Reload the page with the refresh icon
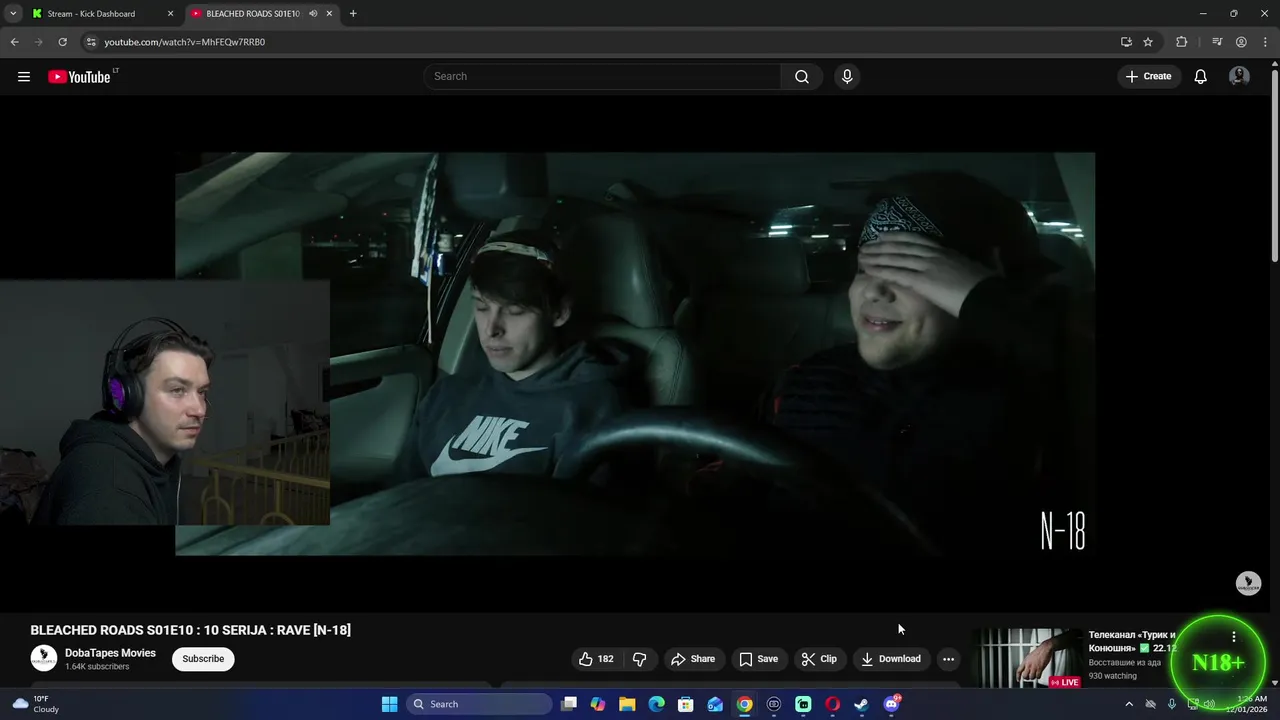1280x720 pixels. (62, 42)
